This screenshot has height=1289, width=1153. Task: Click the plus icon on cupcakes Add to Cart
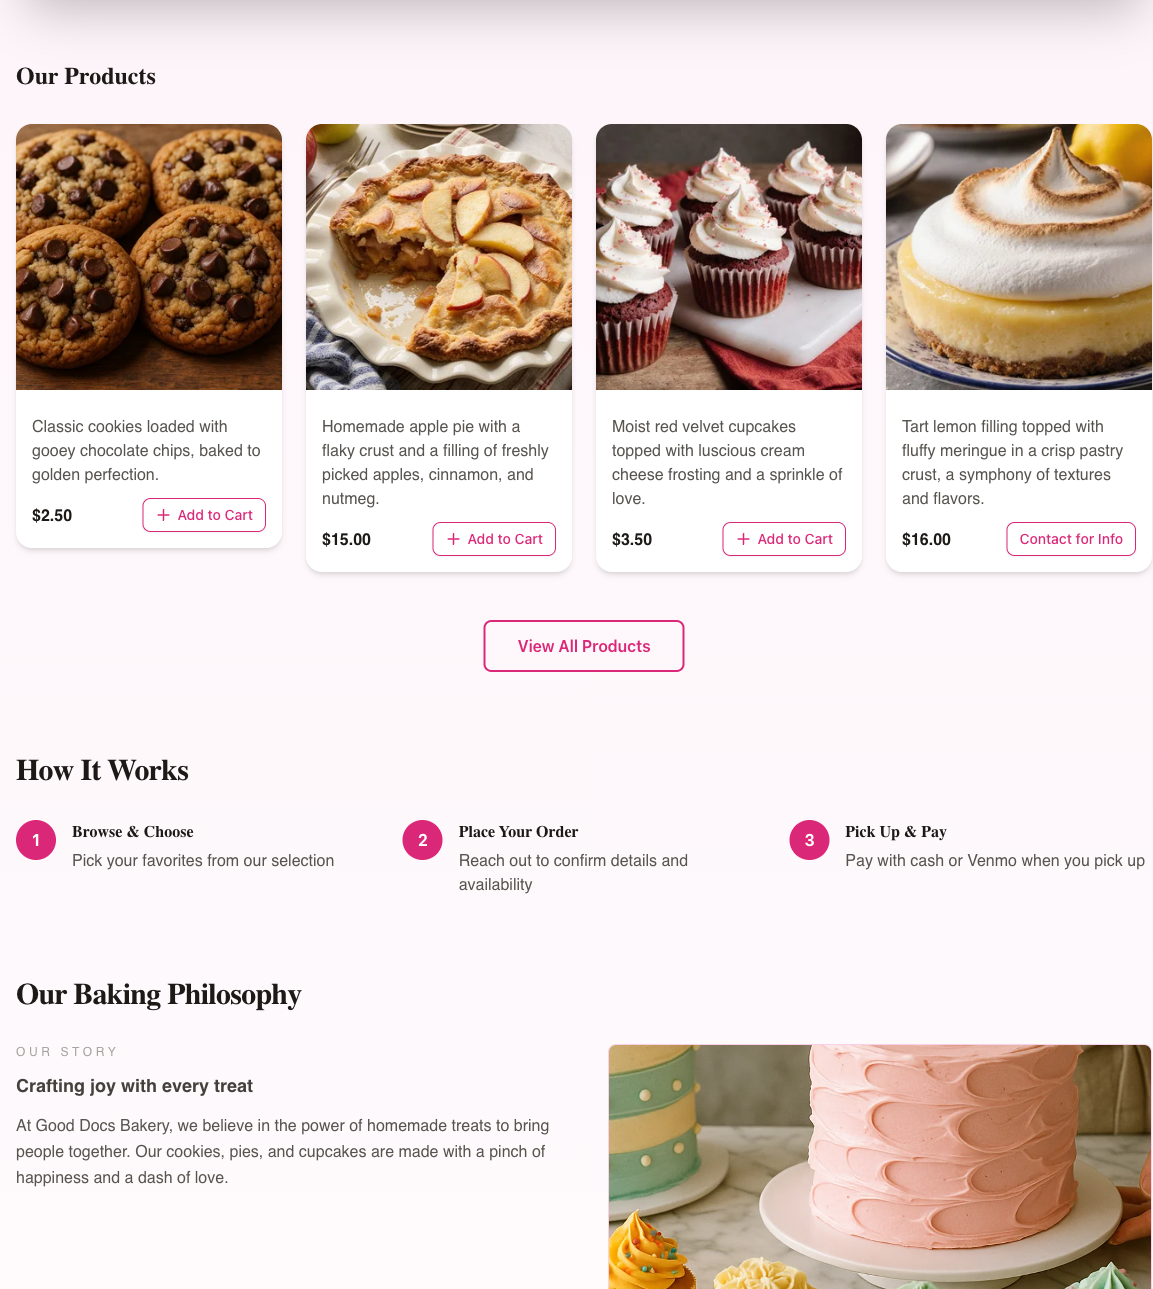pos(744,539)
